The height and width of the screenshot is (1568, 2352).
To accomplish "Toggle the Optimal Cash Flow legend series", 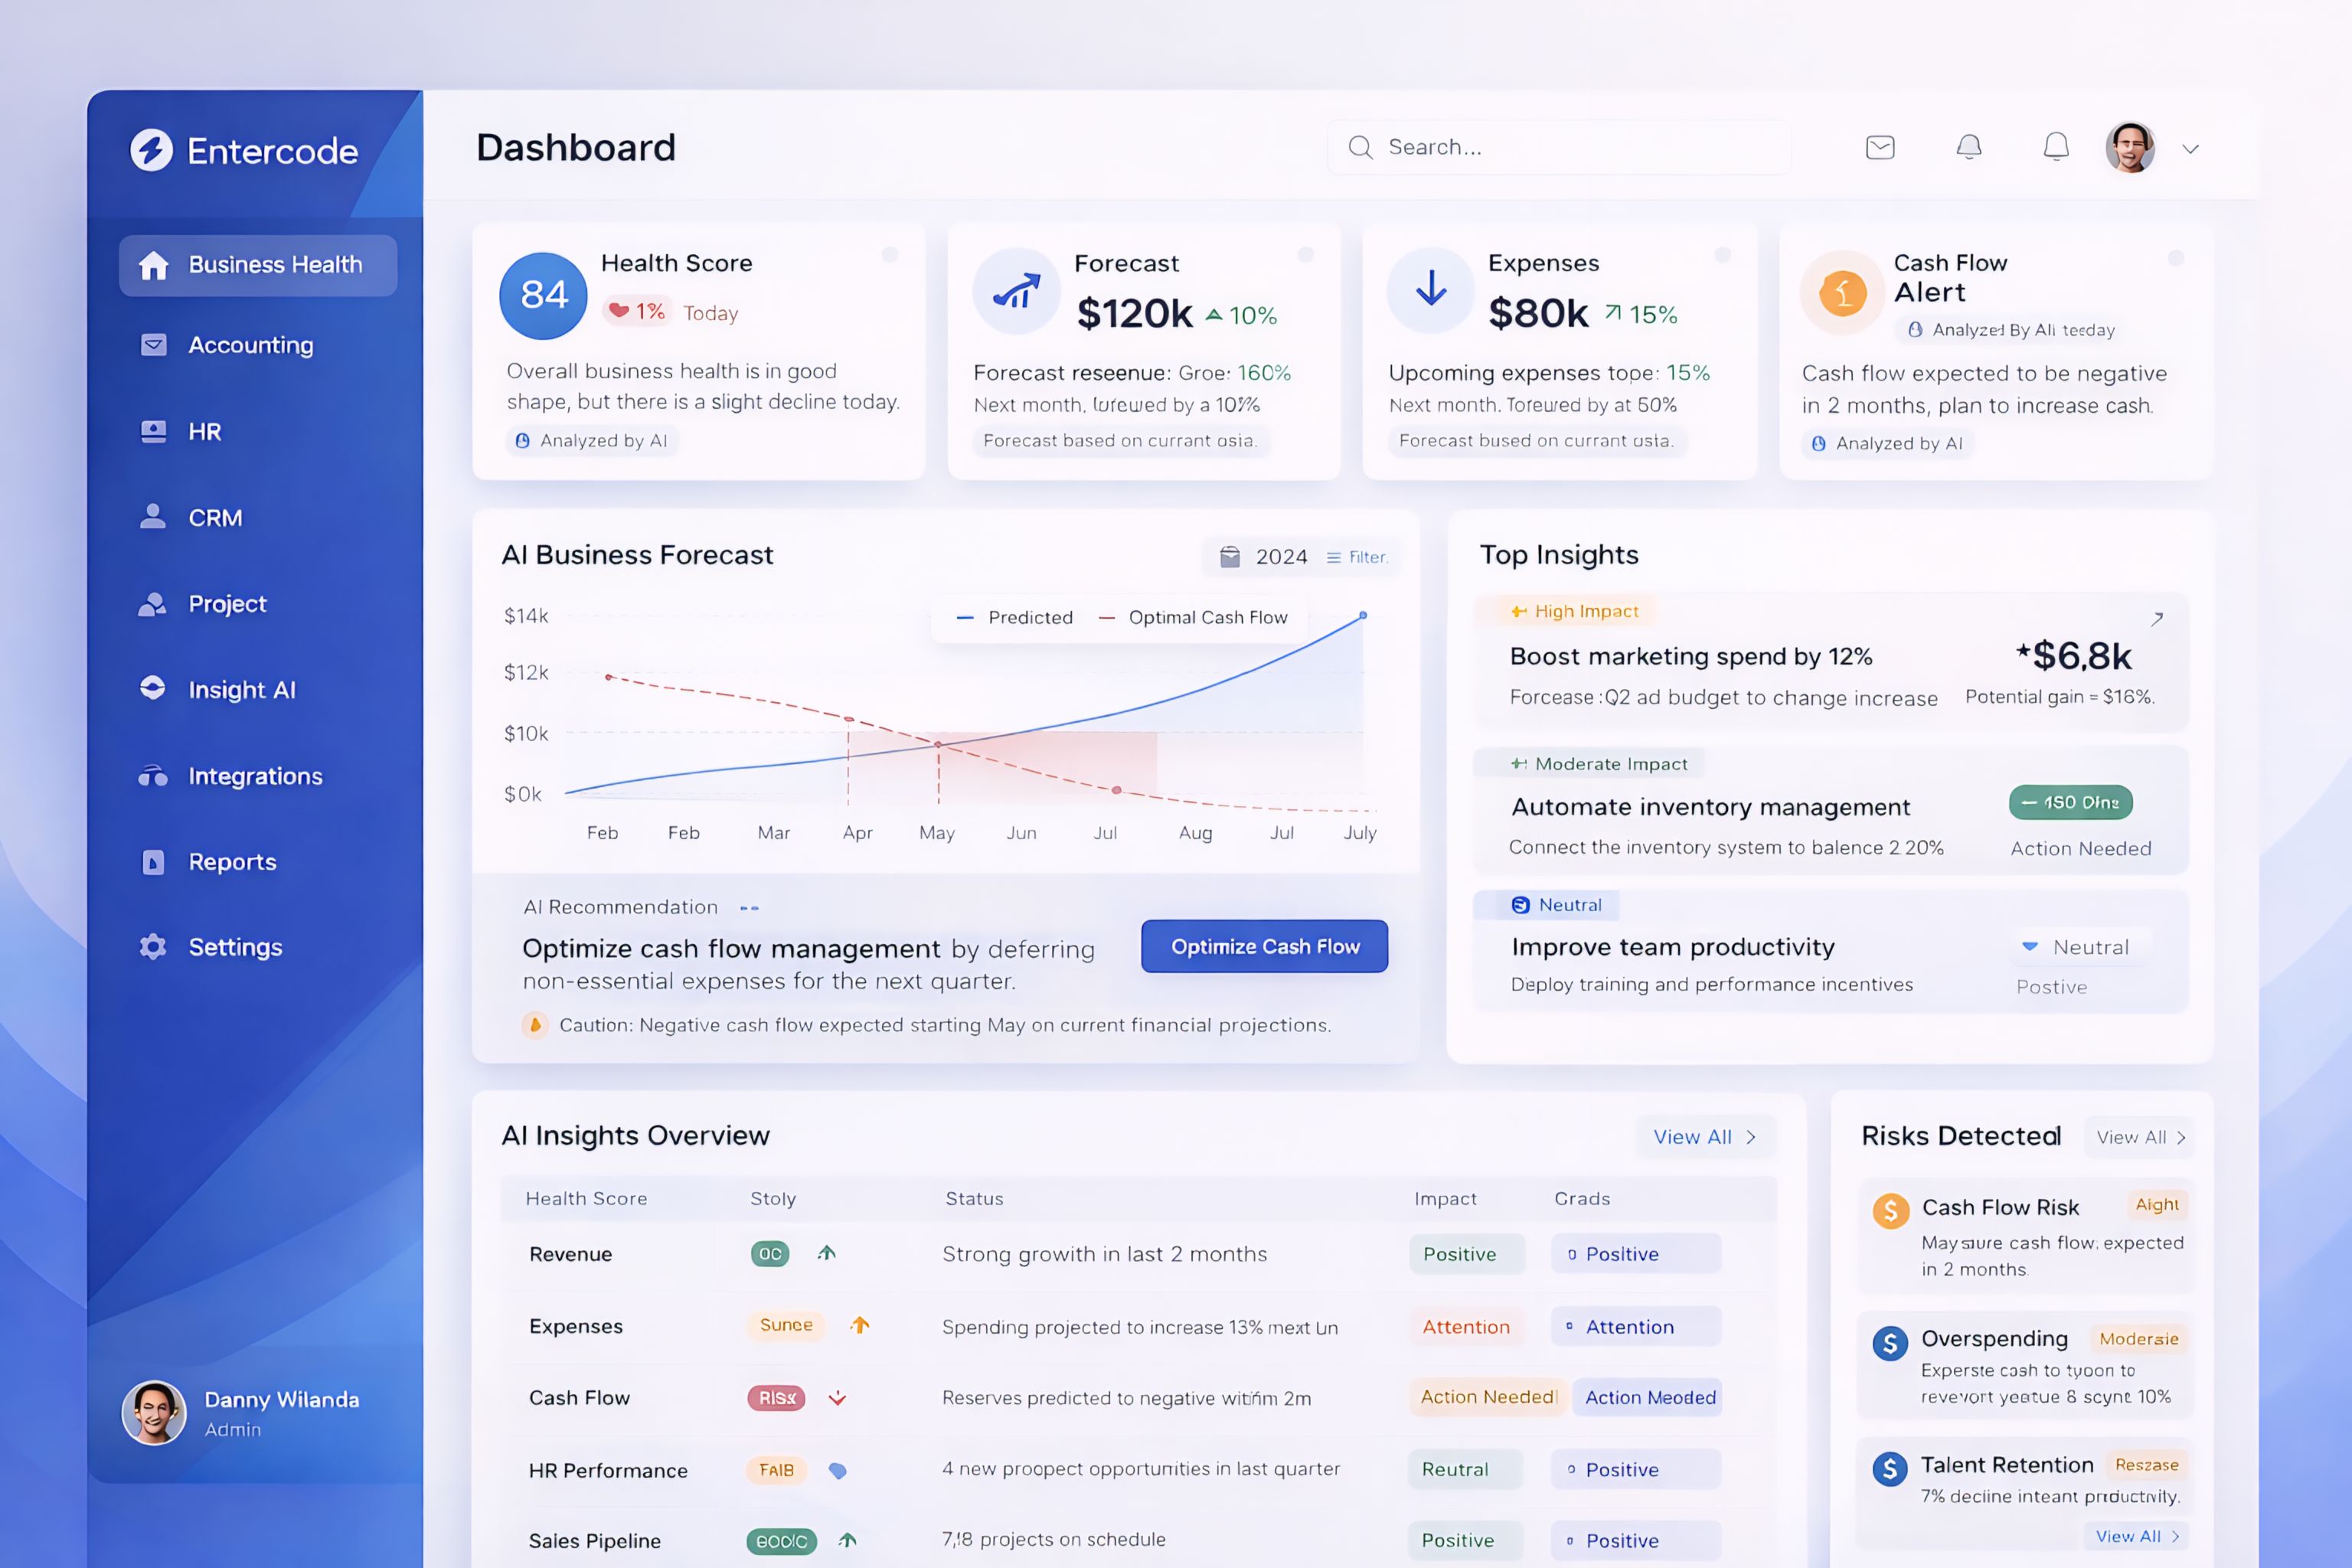I will [1193, 618].
